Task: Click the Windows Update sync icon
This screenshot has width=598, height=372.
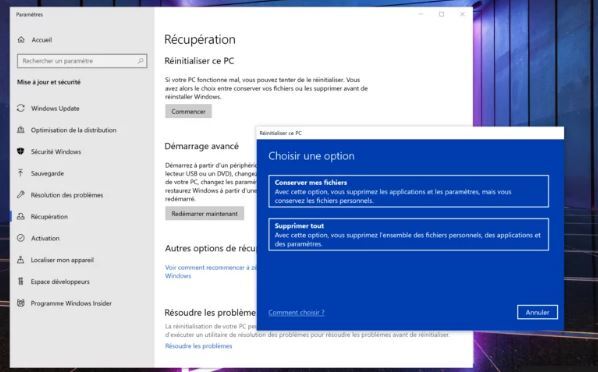Action: [21, 108]
